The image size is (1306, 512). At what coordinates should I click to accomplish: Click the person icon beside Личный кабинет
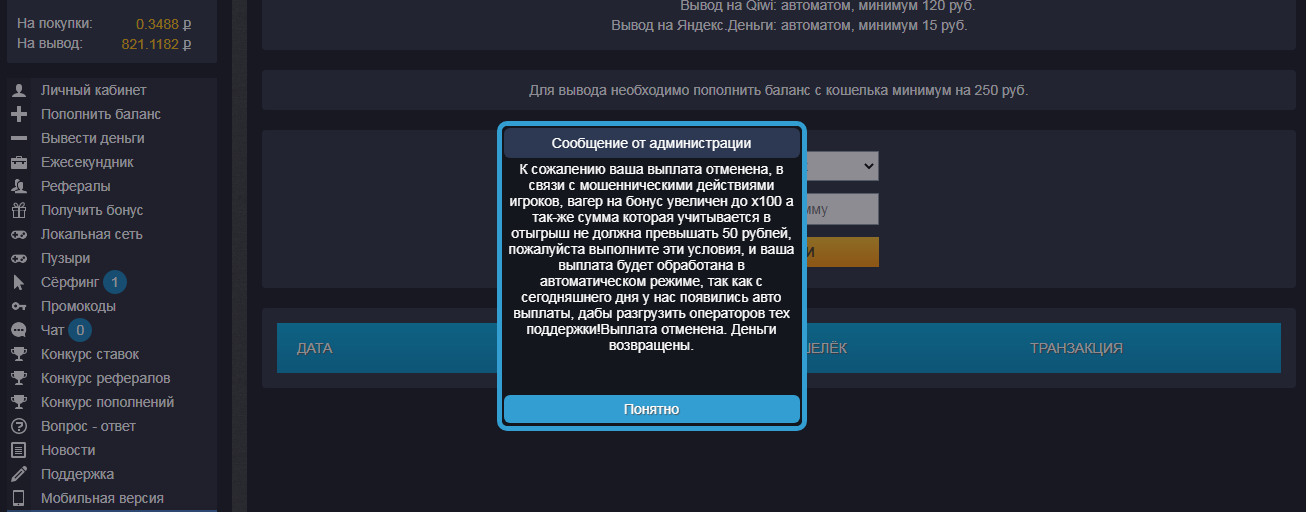(19, 90)
